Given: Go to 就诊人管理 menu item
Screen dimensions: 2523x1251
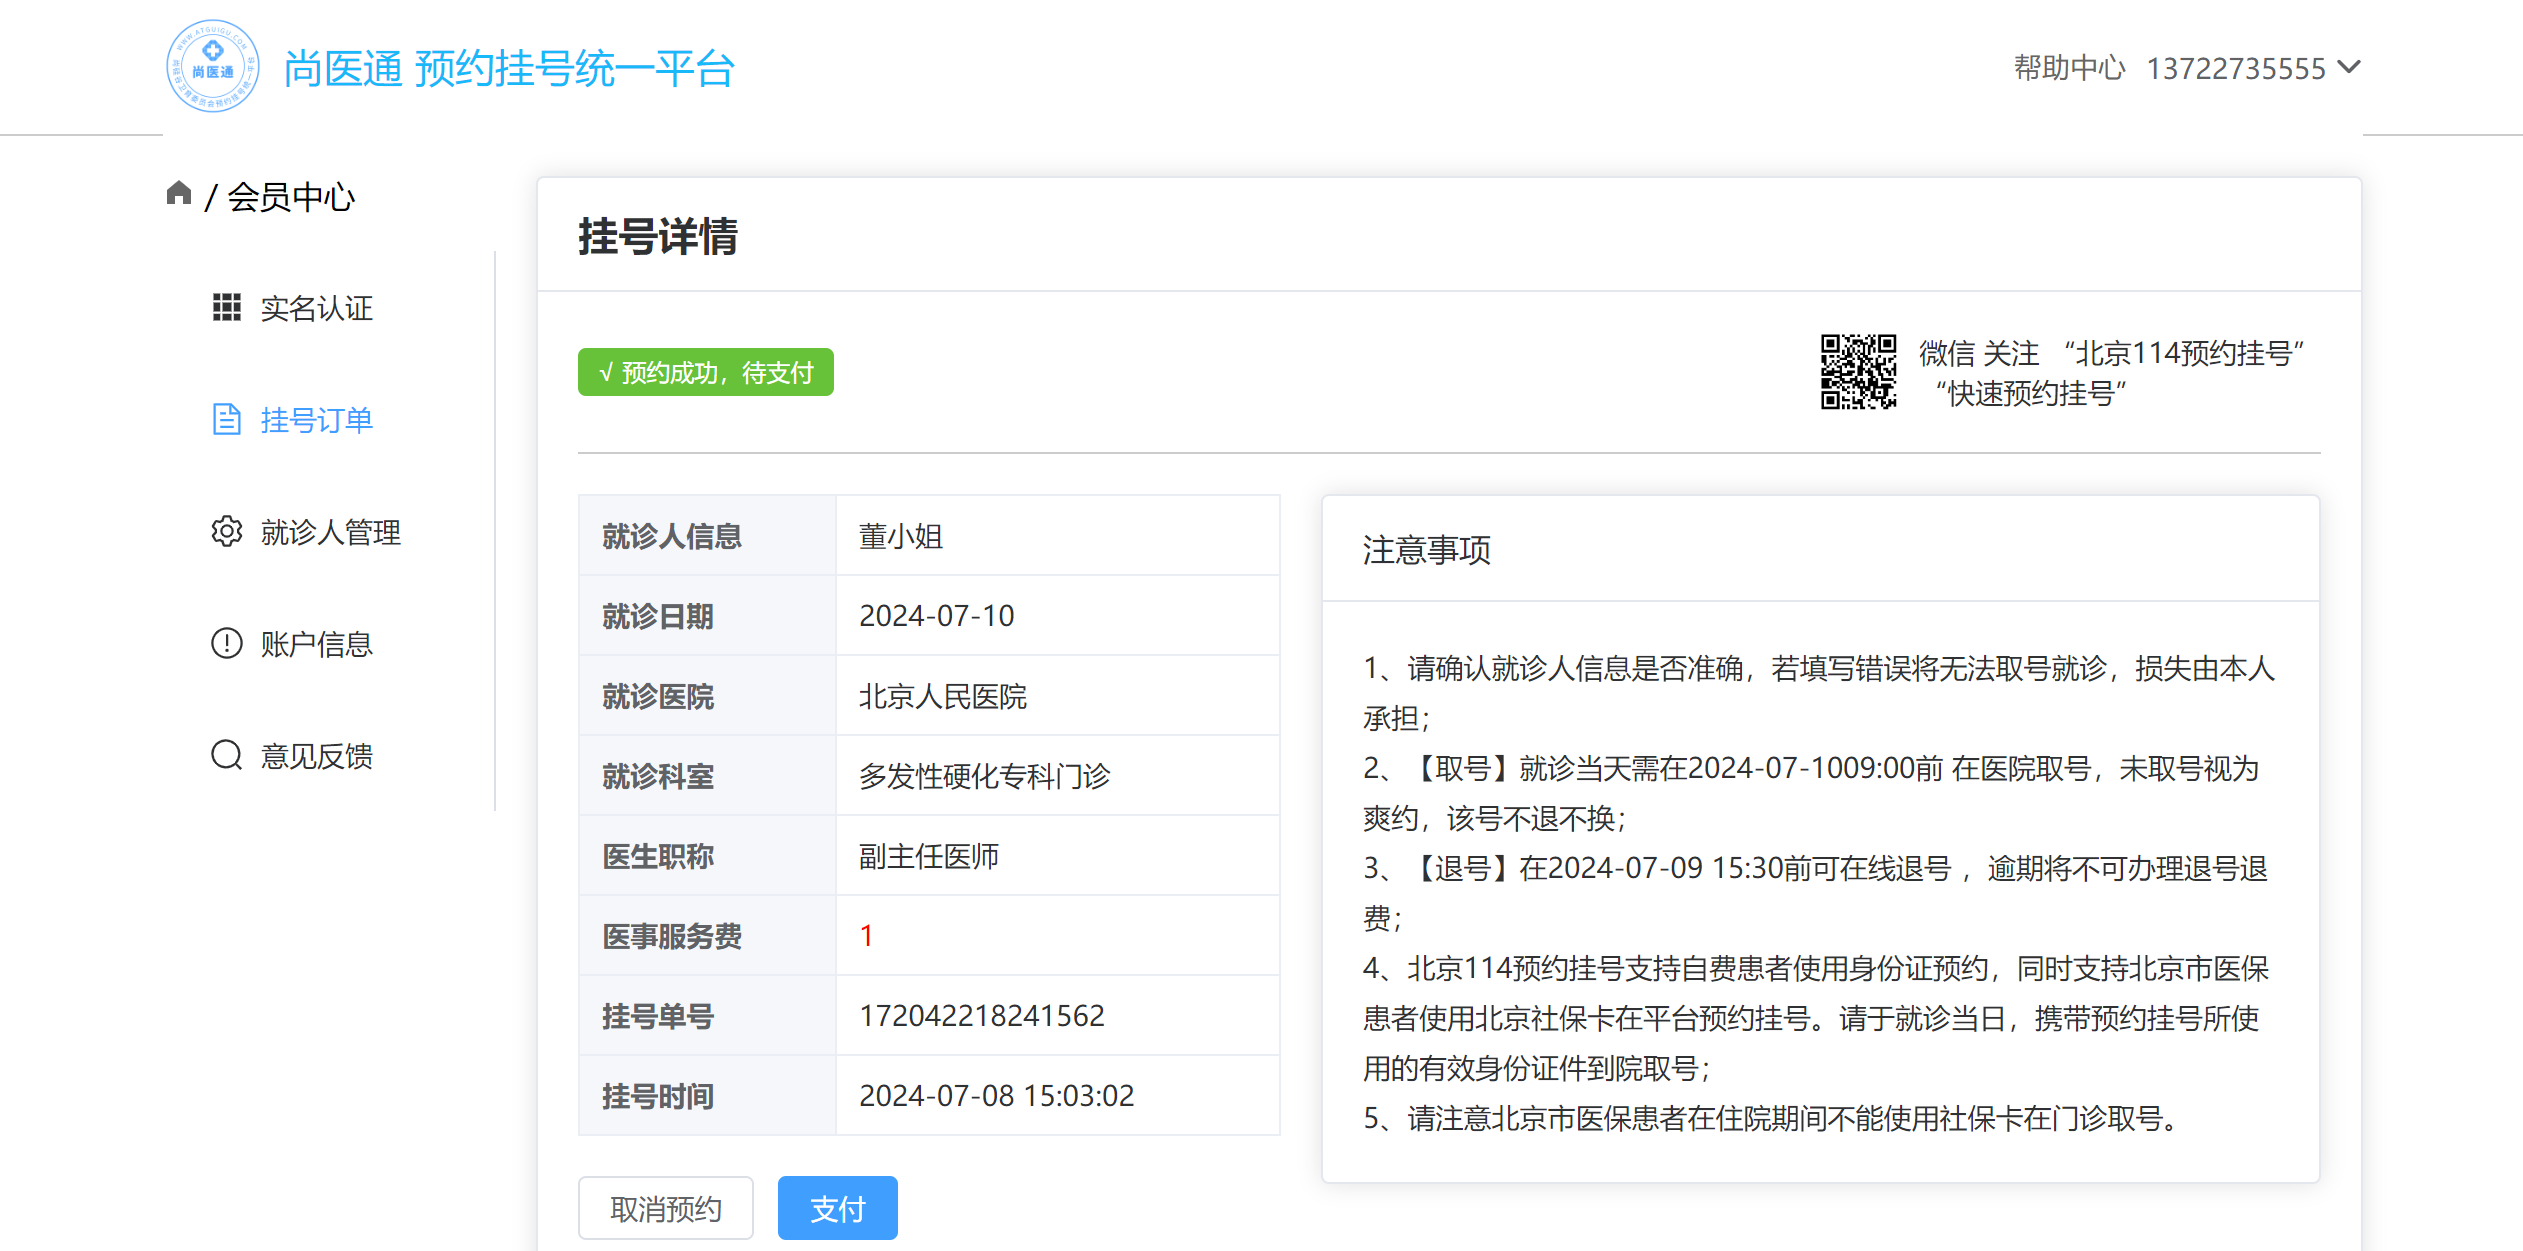Looking at the screenshot, I should click(330, 532).
